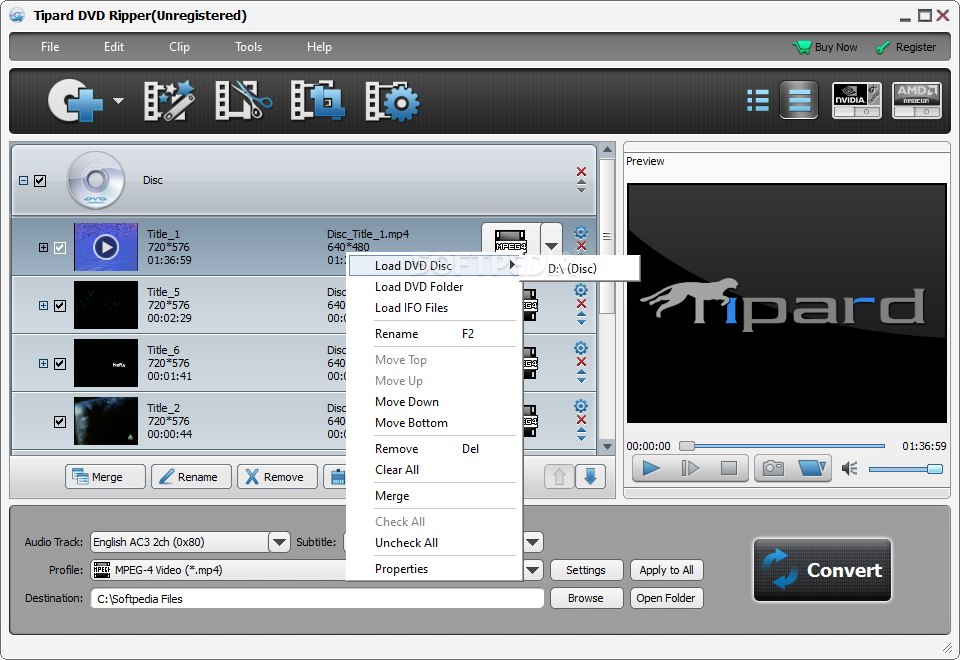Viewport: 960px width, 660px height.
Task: Open settings gear for Title_6
Action: [x=581, y=348]
